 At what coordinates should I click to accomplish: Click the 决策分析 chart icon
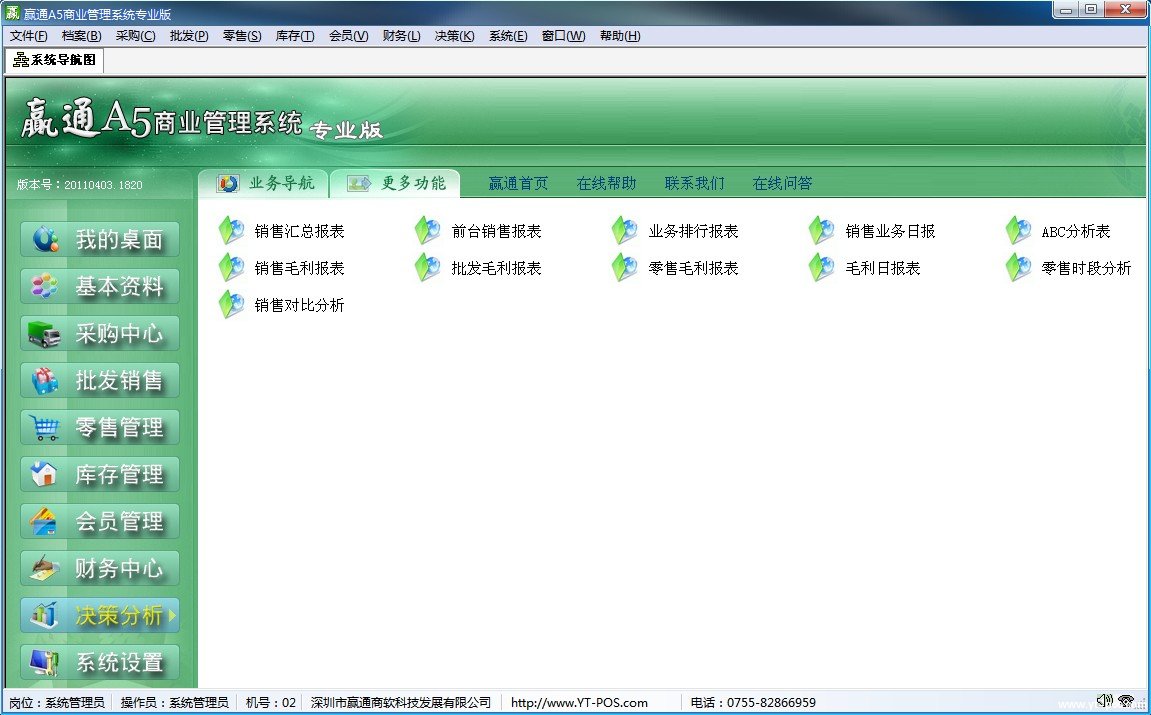pyautogui.click(x=45, y=615)
